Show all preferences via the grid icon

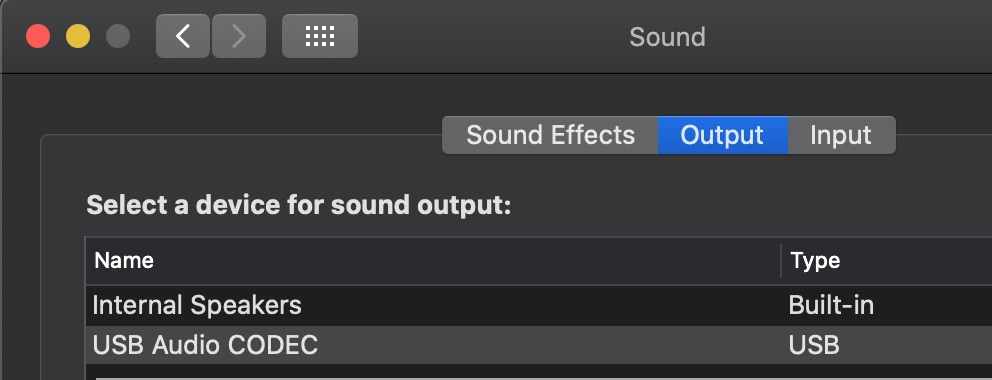point(319,37)
